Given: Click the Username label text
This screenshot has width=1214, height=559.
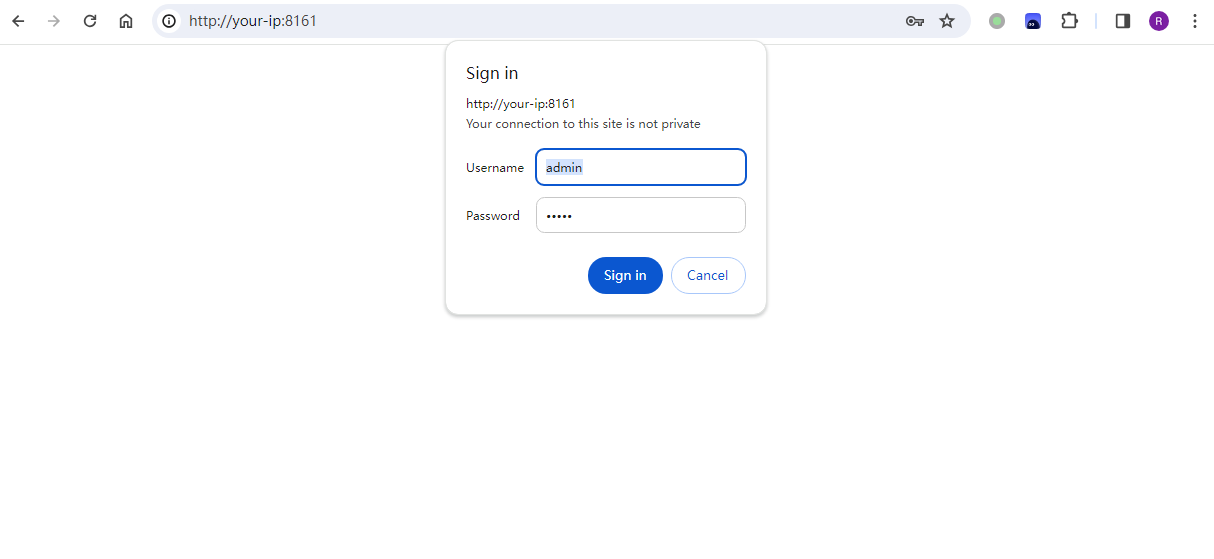Looking at the screenshot, I should click(495, 168).
